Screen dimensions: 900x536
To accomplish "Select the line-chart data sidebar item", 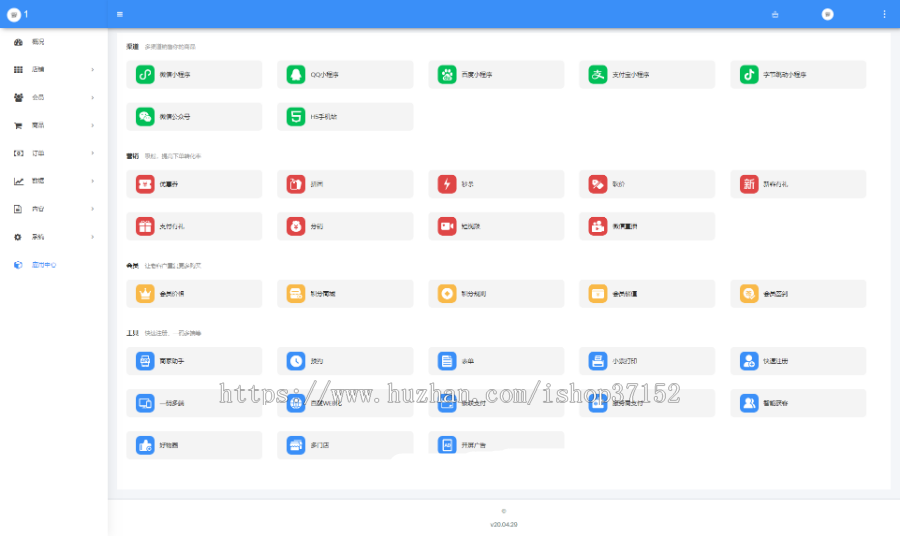I will tap(53, 181).
